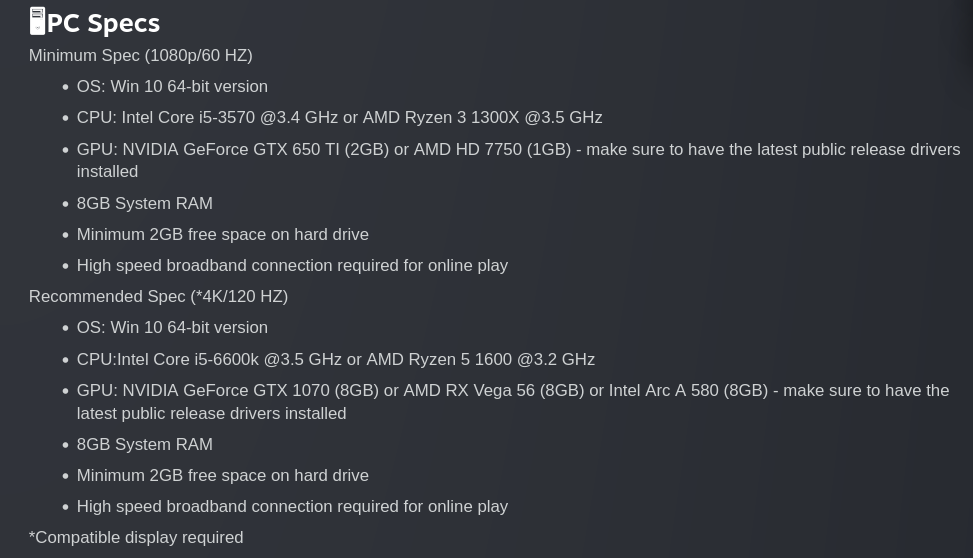Click the PC tower icon beside PC Specs

click(37, 21)
